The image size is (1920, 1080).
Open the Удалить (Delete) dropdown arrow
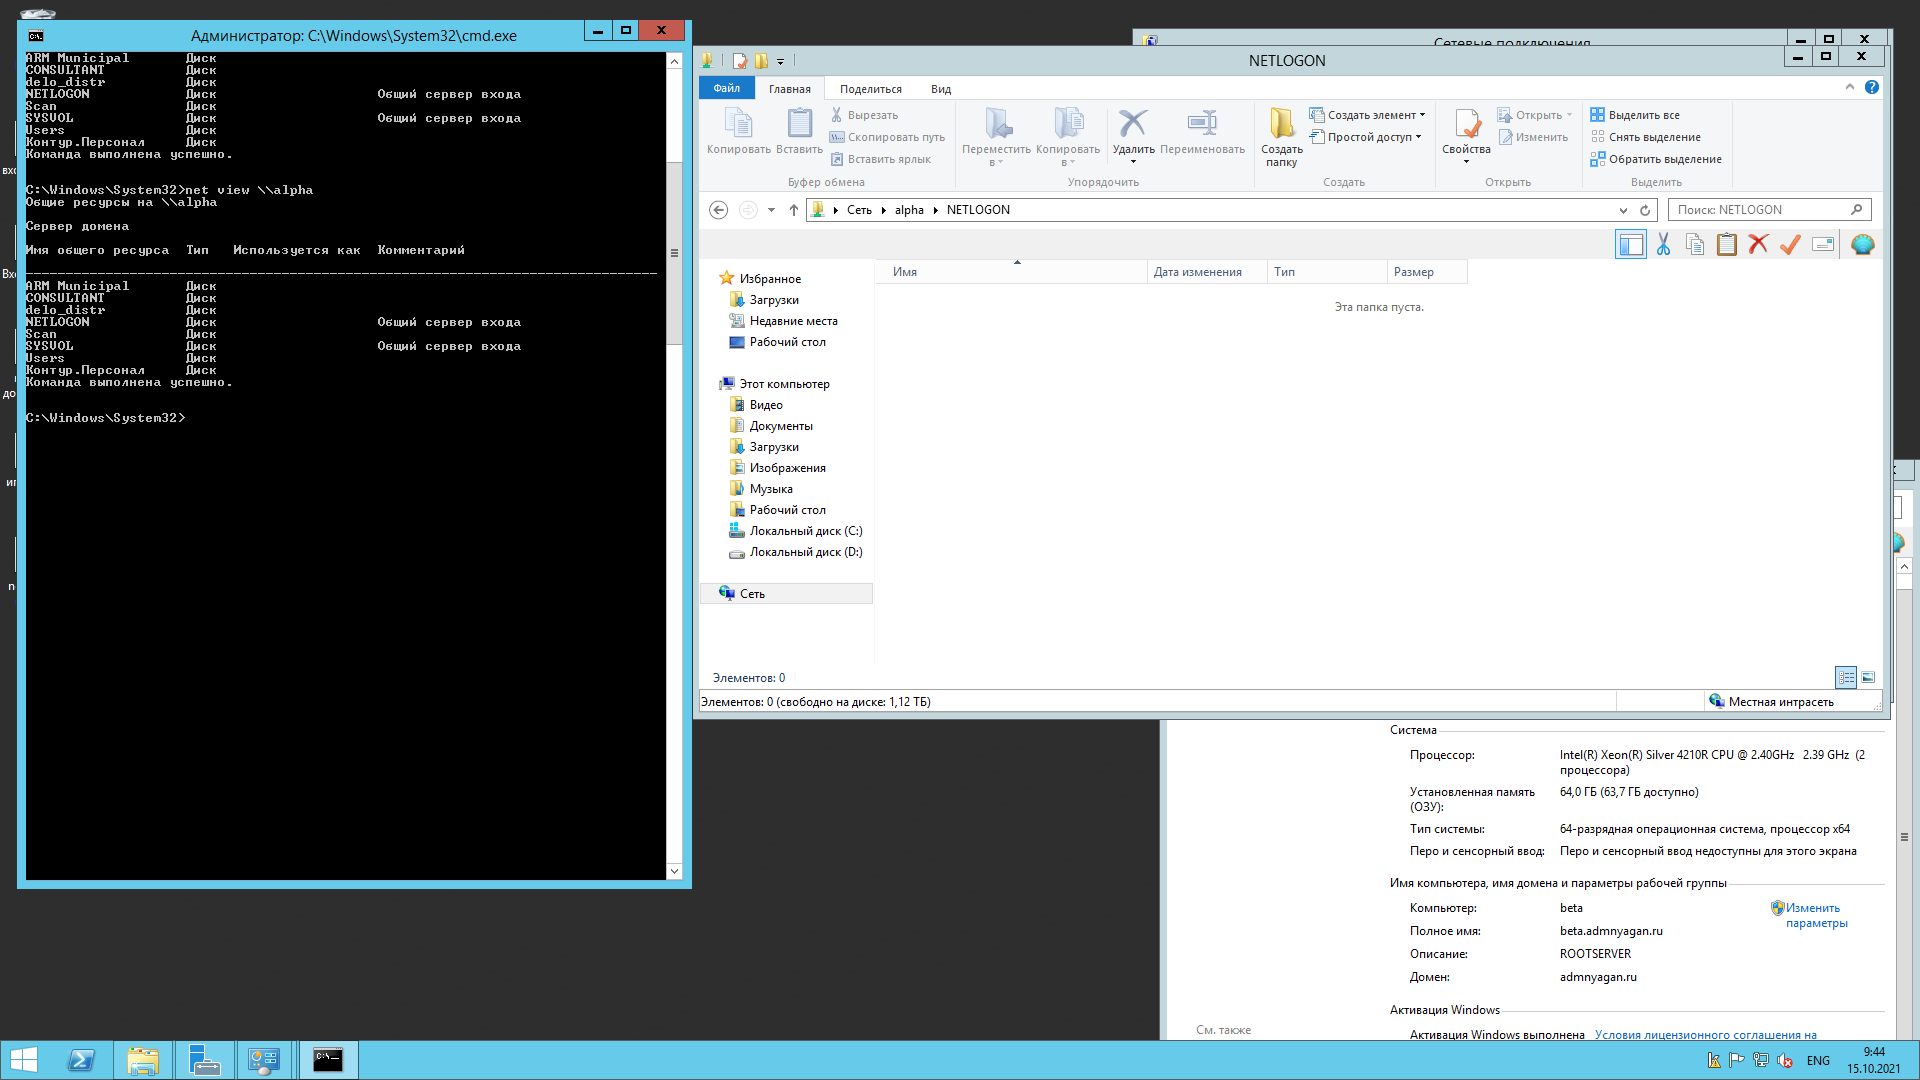pos(1133,161)
